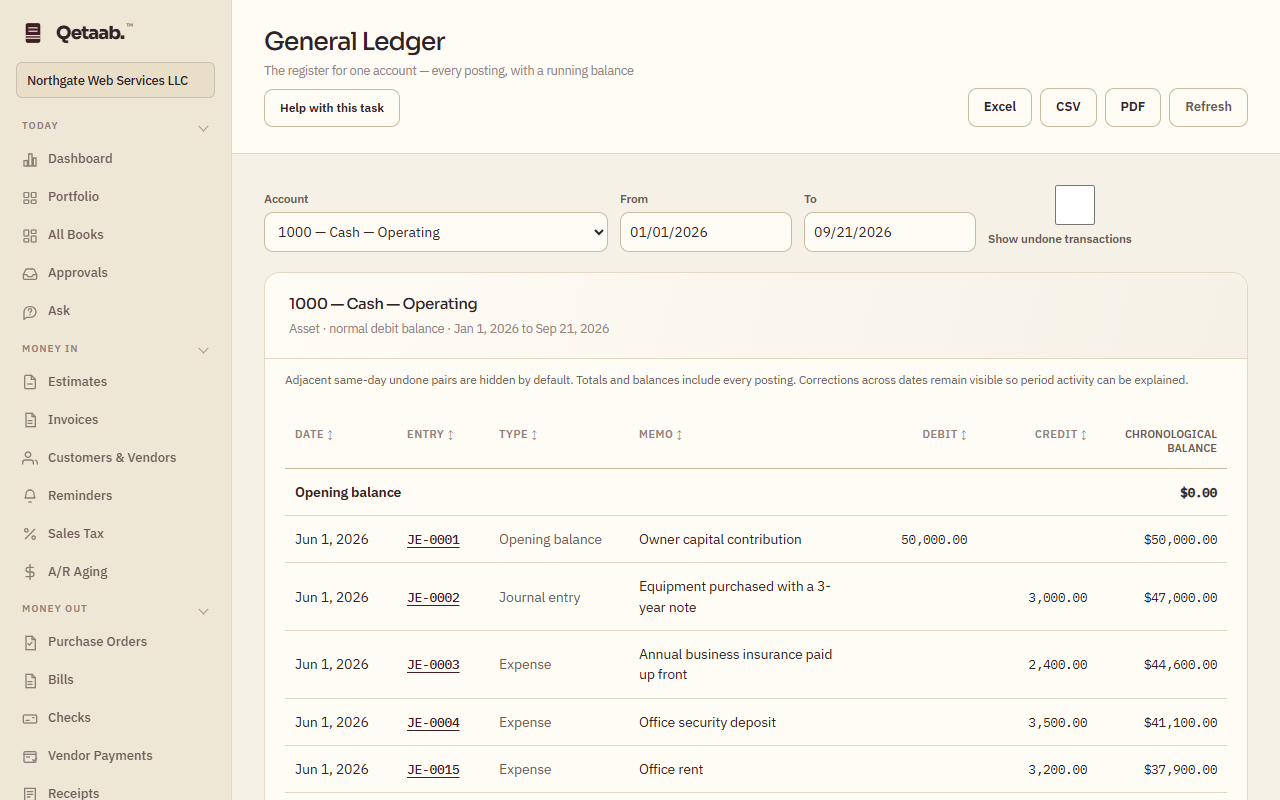Collapse the TODAY sidebar section

(203, 128)
